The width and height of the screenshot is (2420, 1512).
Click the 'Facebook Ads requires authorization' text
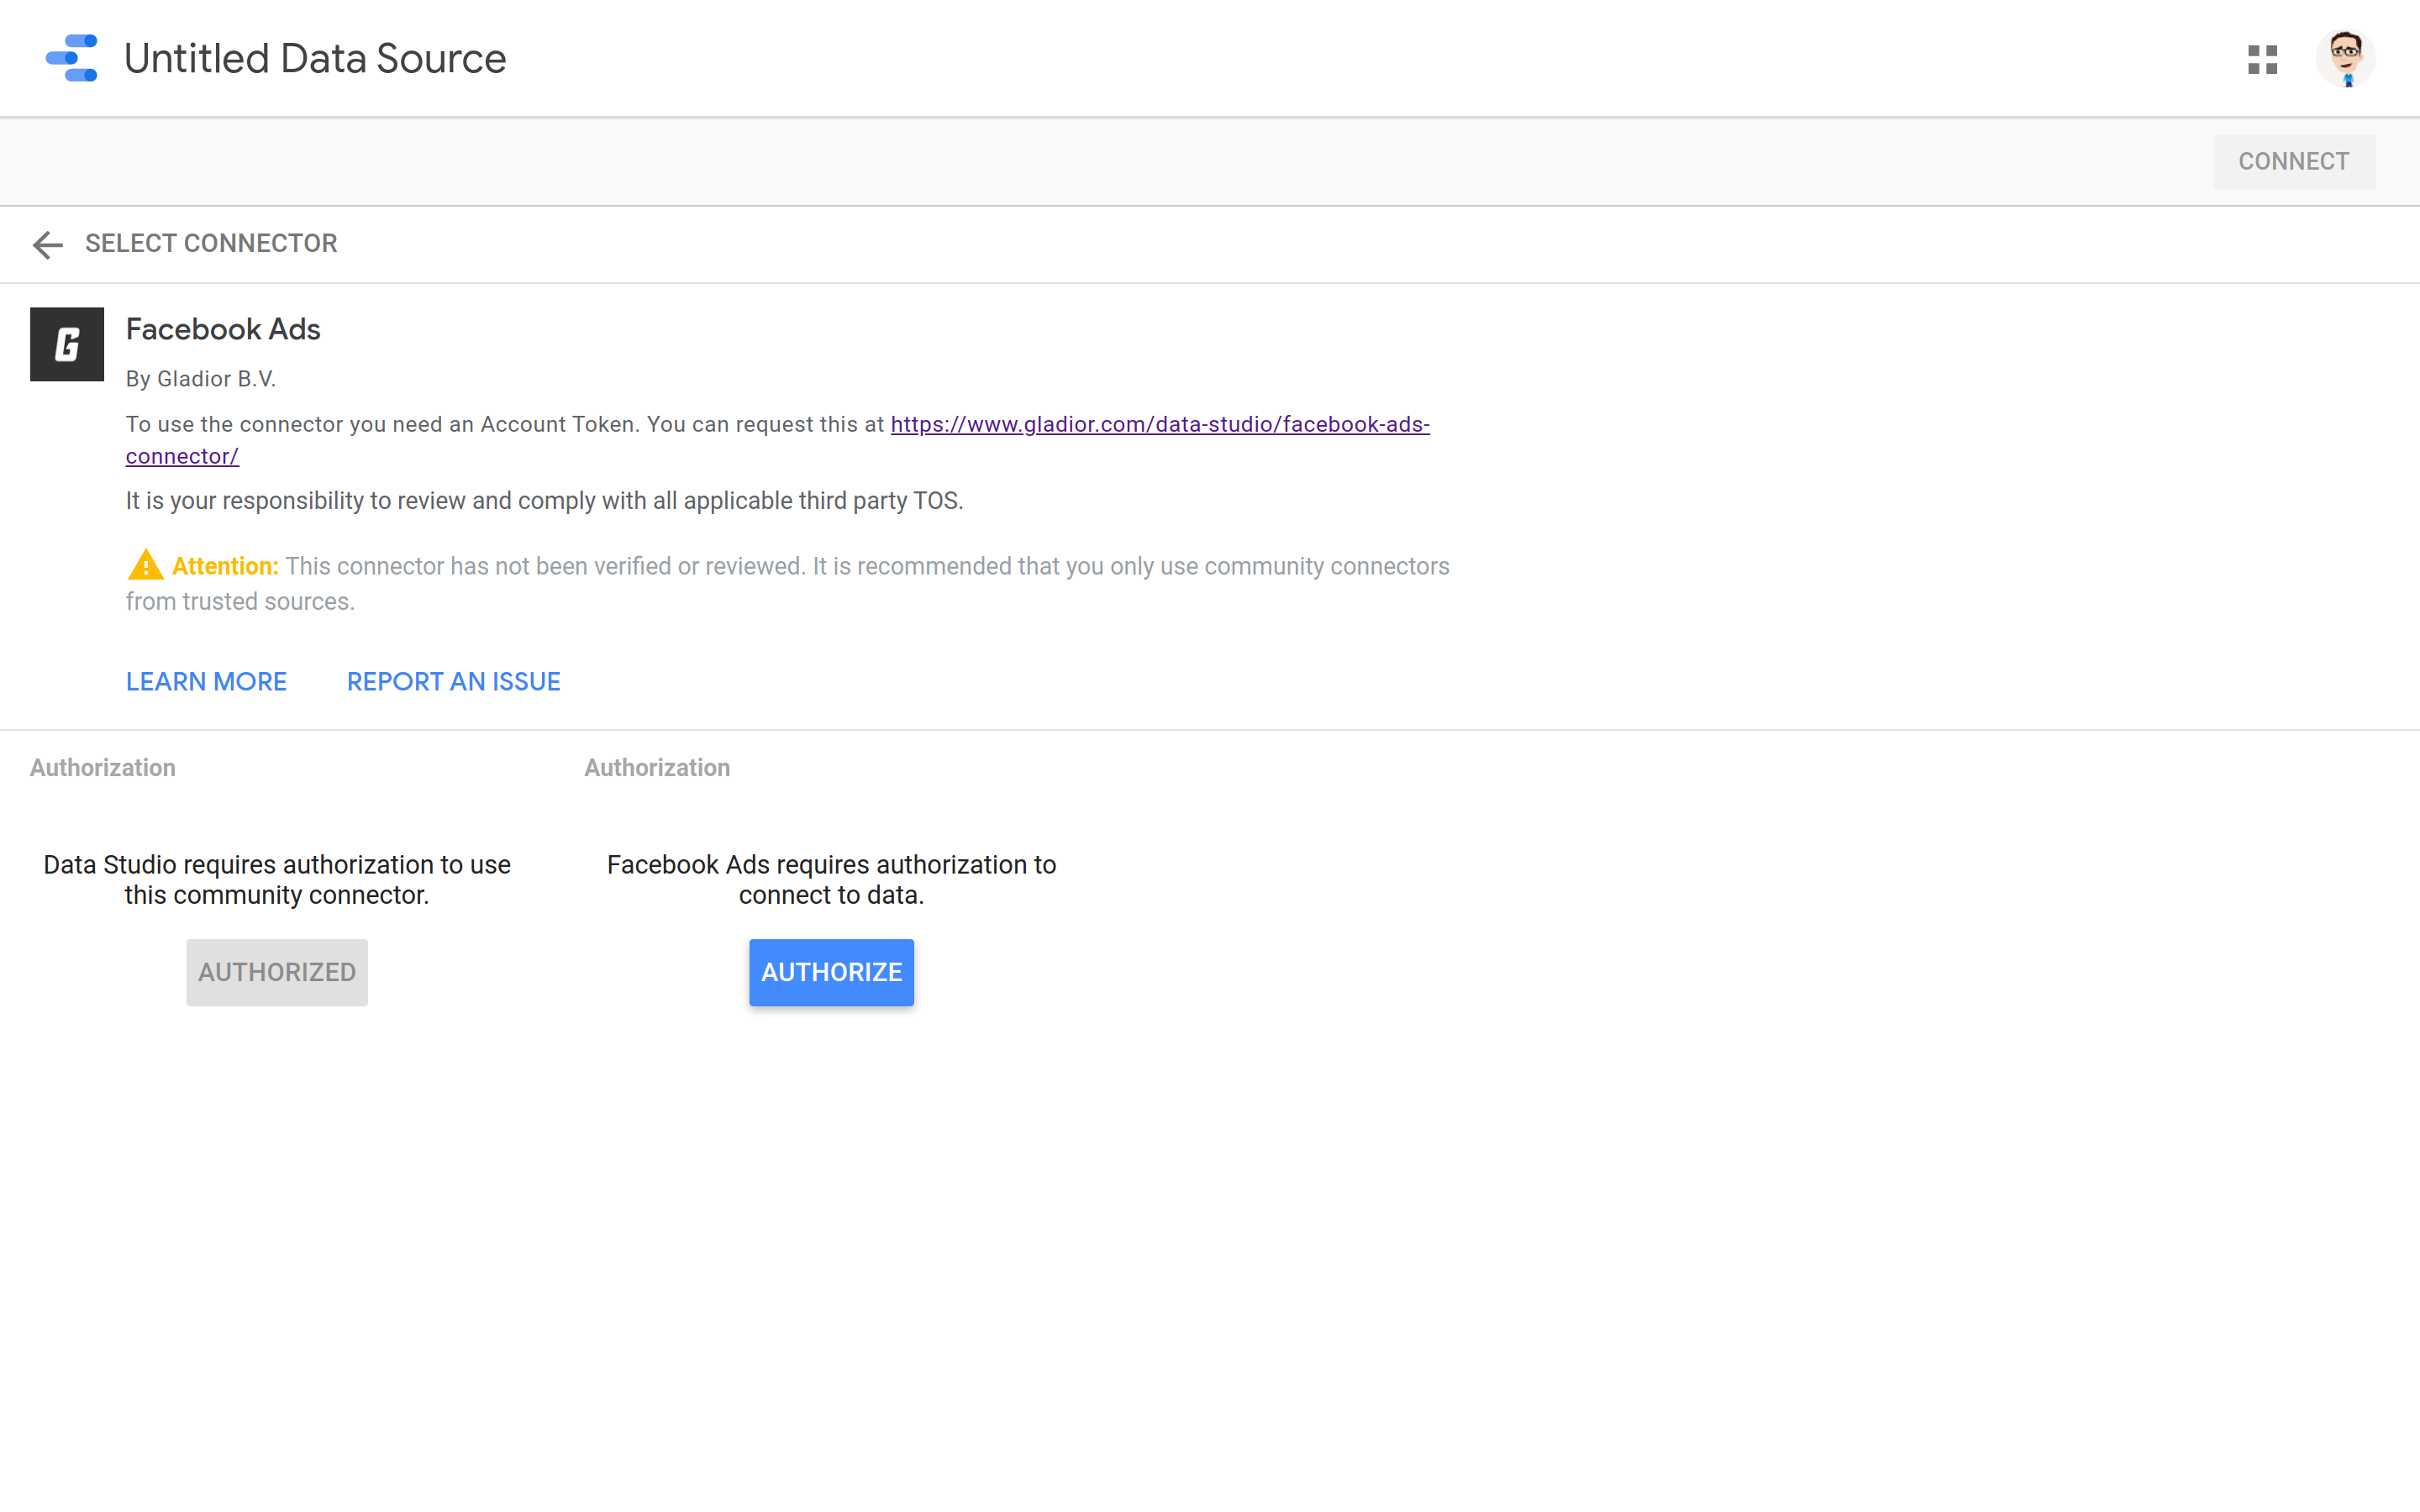pyautogui.click(x=831, y=879)
